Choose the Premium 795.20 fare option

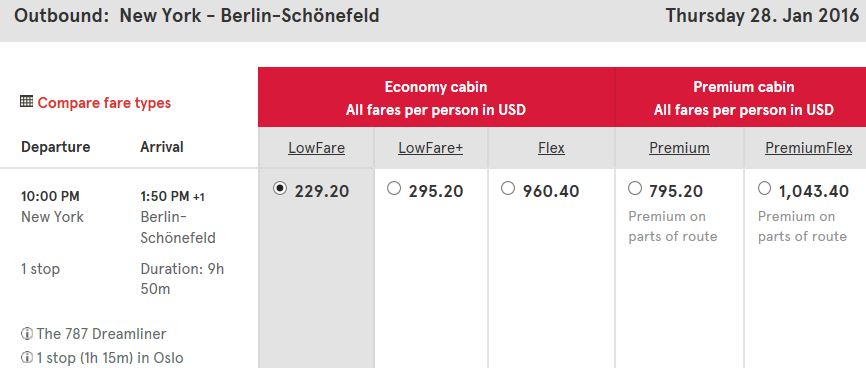click(635, 189)
